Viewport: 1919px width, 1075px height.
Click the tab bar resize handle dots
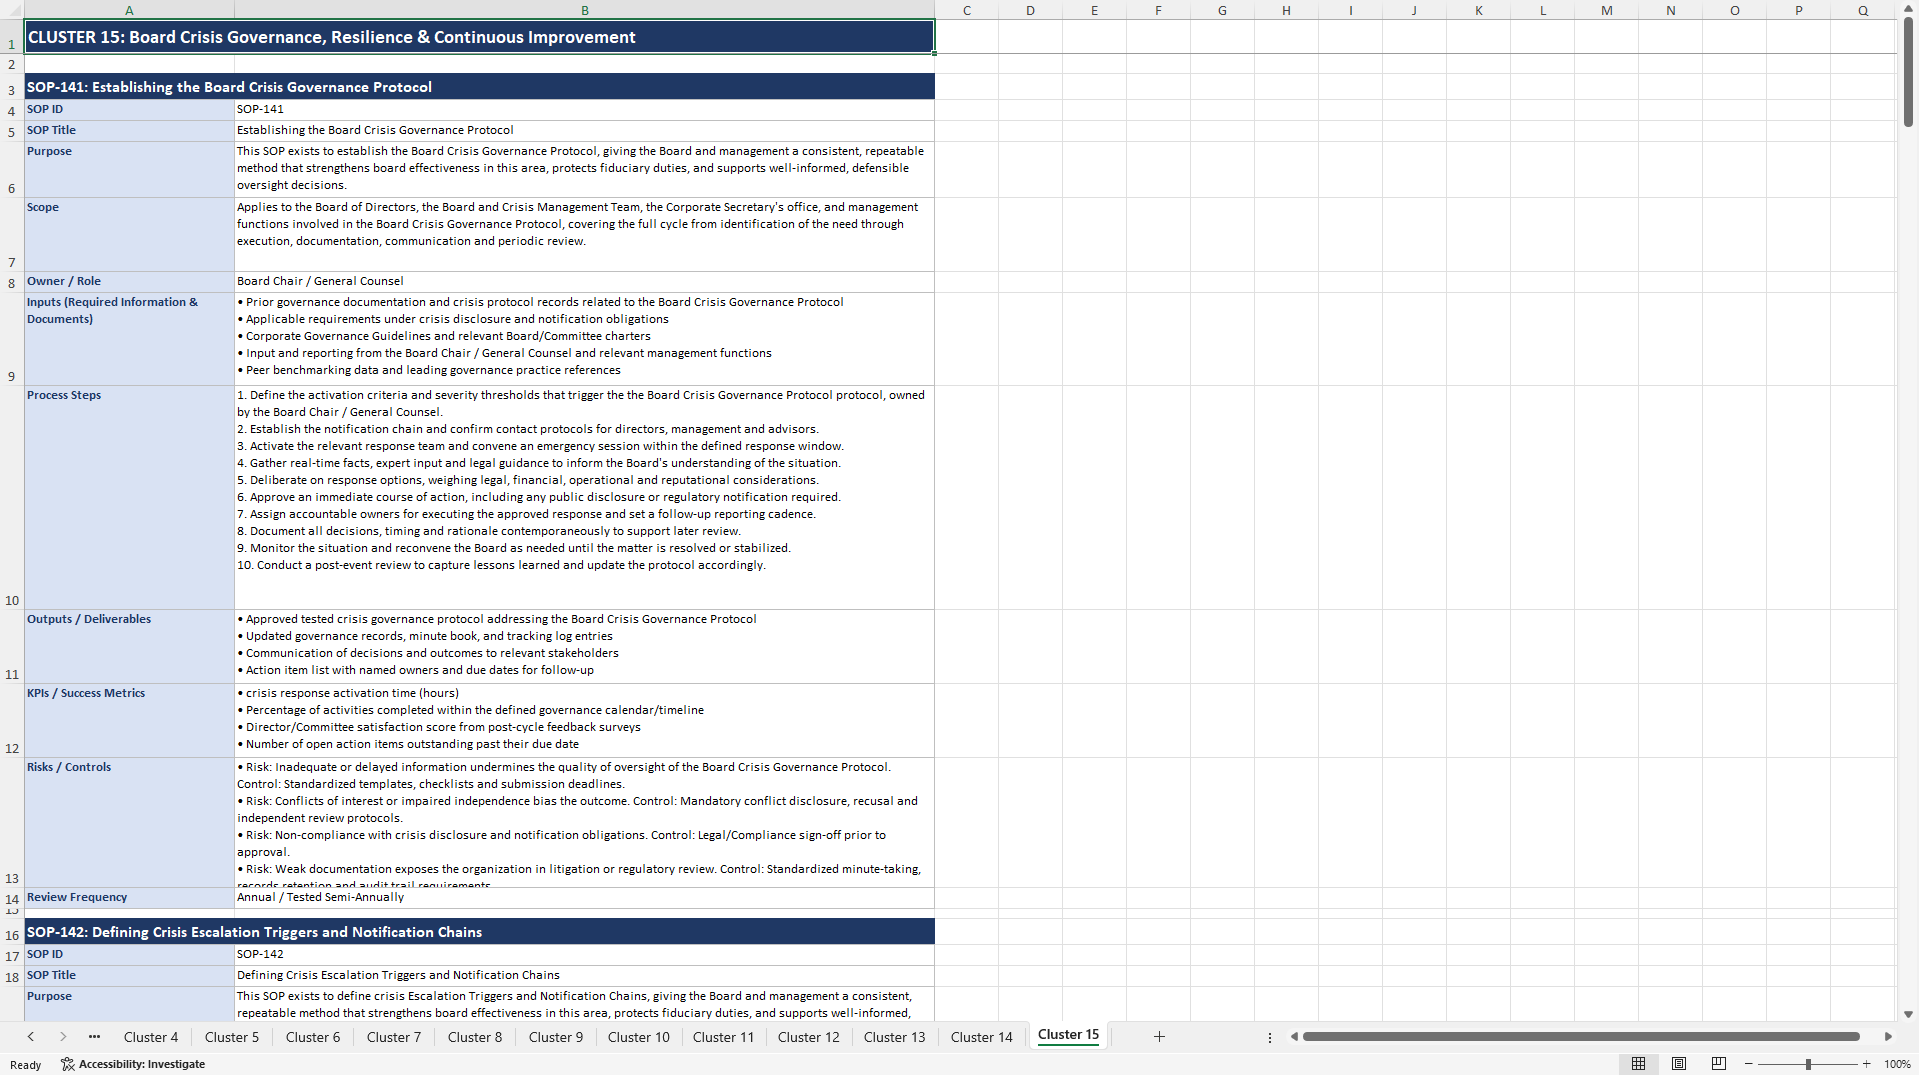[1270, 1038]
